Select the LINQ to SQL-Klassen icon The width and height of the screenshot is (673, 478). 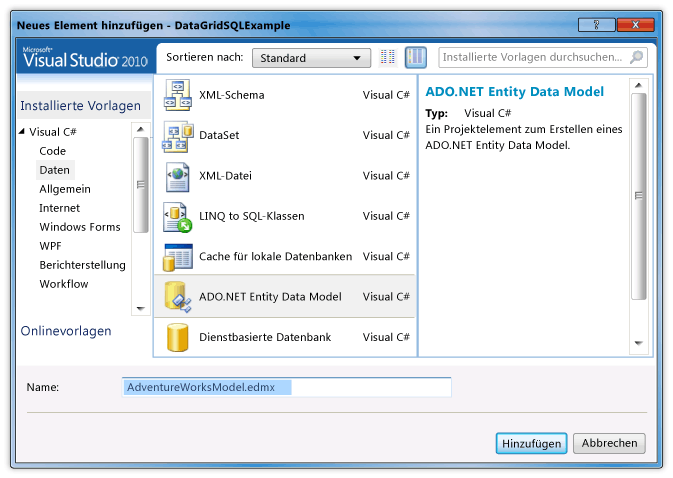[177, 217]
